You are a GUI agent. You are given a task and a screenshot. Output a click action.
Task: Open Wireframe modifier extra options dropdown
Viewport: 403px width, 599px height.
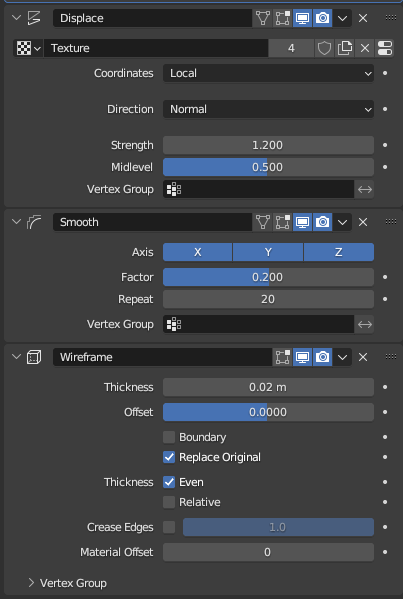[342, 357]
